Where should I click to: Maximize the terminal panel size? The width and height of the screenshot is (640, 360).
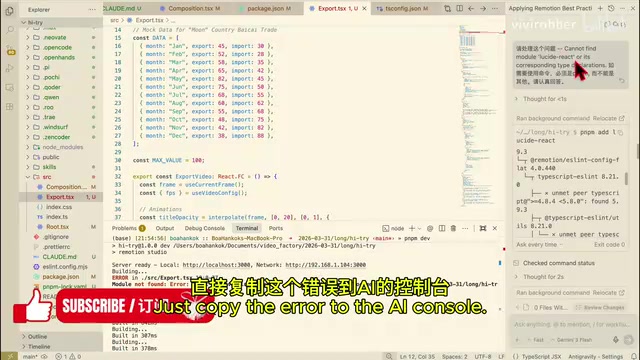[483, 229]
